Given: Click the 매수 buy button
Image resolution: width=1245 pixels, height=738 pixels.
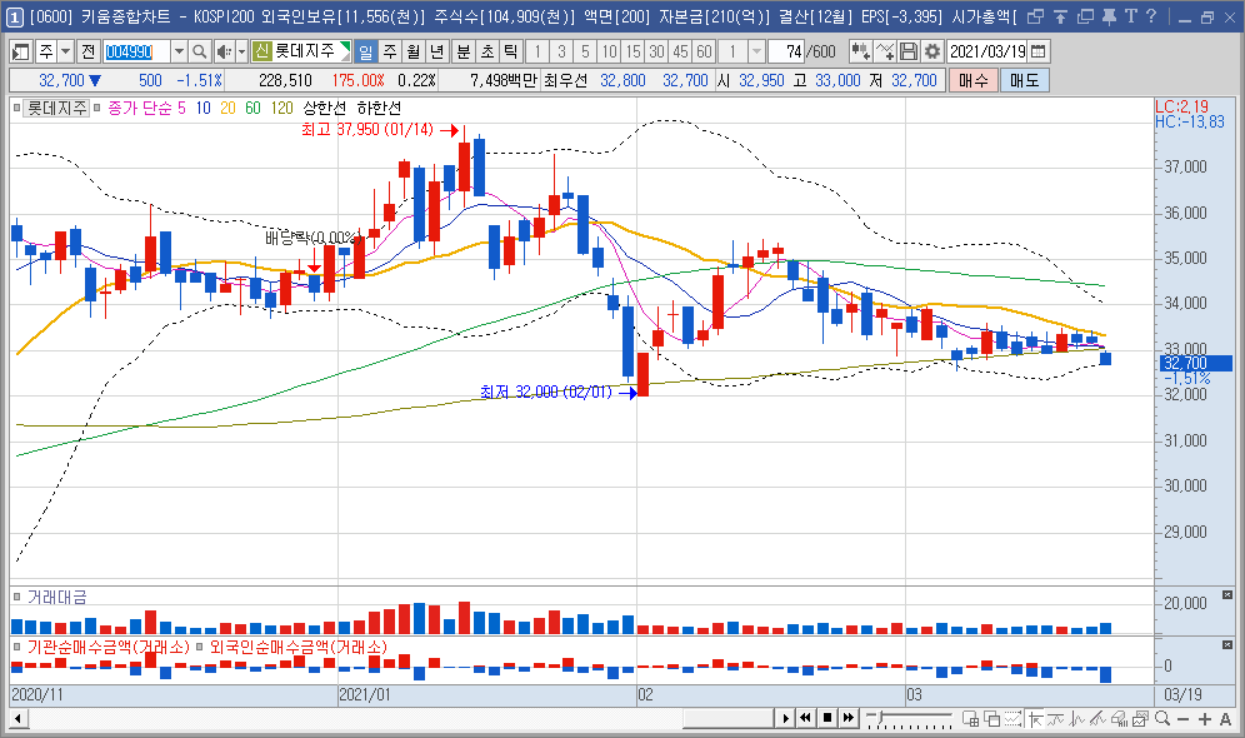Looking at the screenshot, I should (x=974, y=81).
